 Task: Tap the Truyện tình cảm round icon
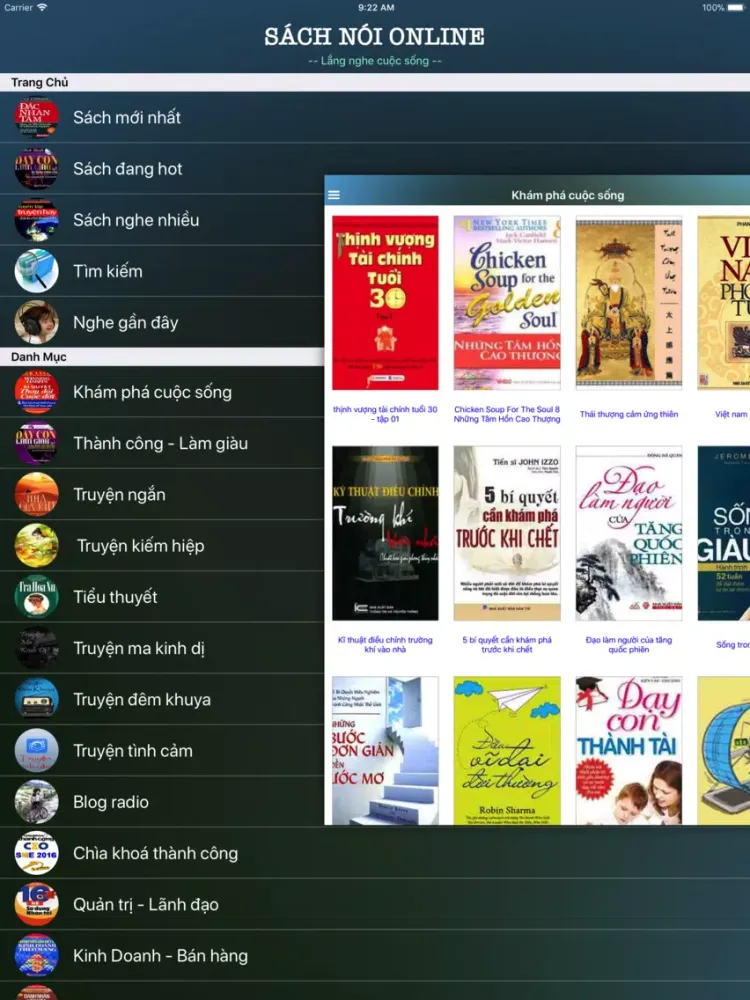pos(36,751)
